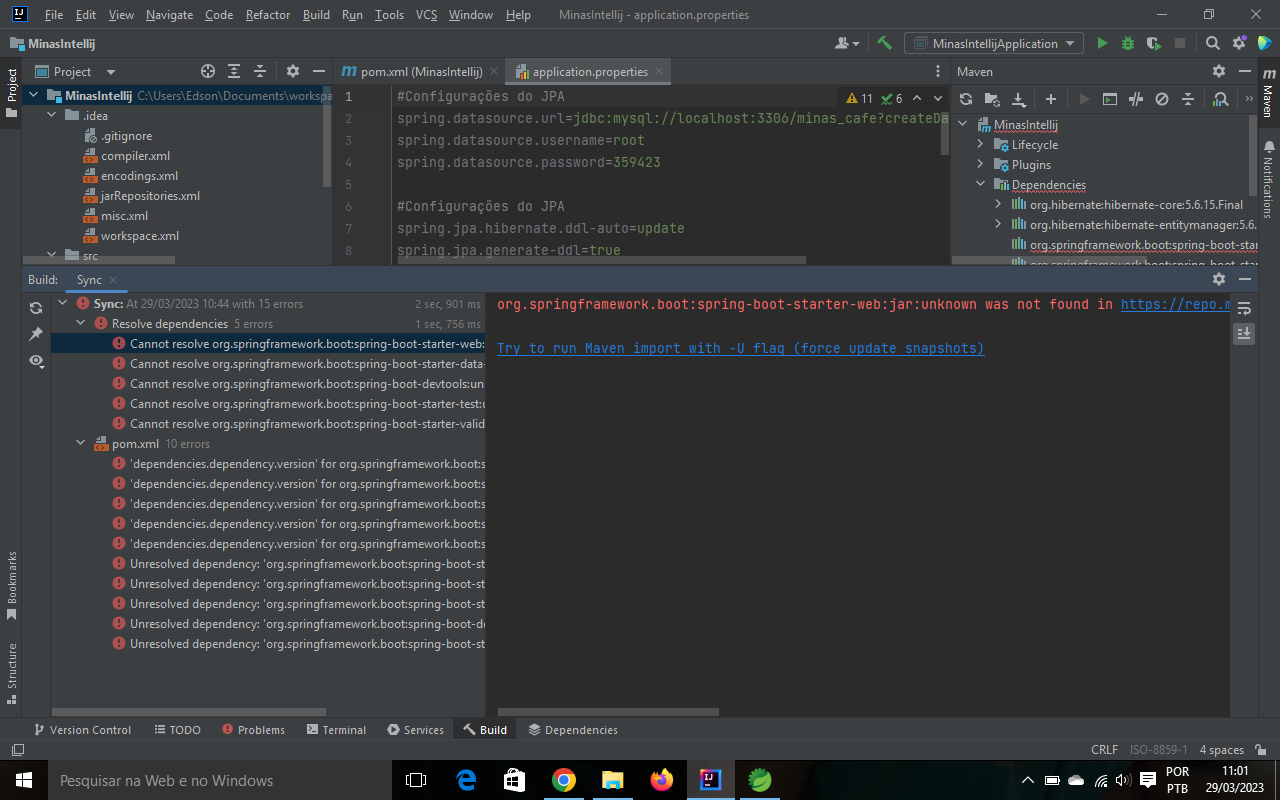
Task: Open the Terminal tool window tab
Action: (x=336, y=730)
